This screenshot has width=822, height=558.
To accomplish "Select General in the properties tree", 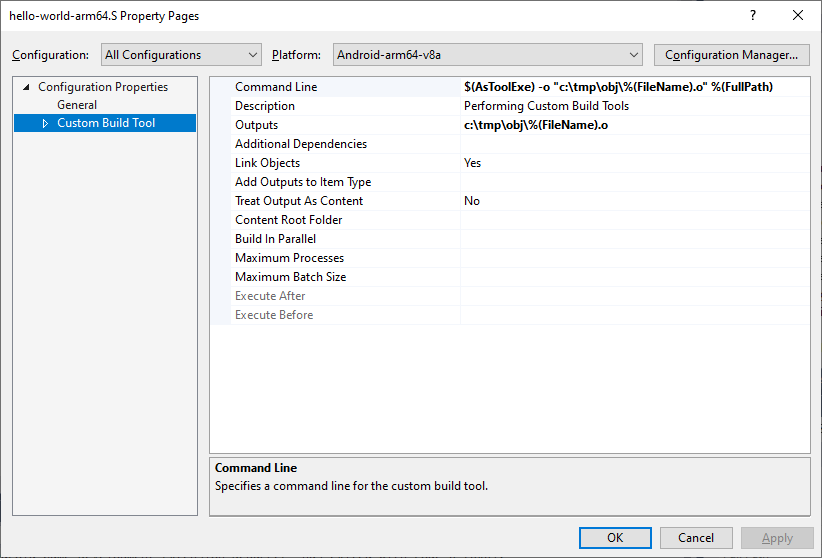I will (77, 105).
